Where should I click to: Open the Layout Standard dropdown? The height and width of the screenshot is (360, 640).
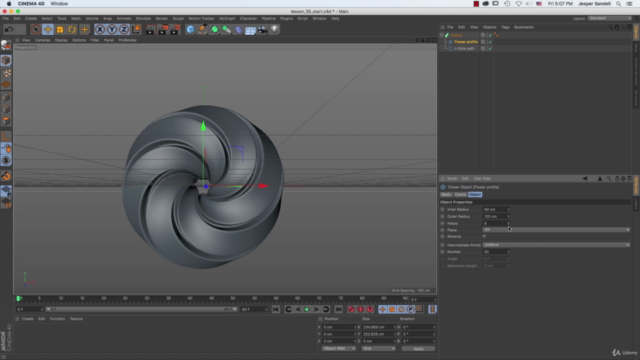click(610, 18)
